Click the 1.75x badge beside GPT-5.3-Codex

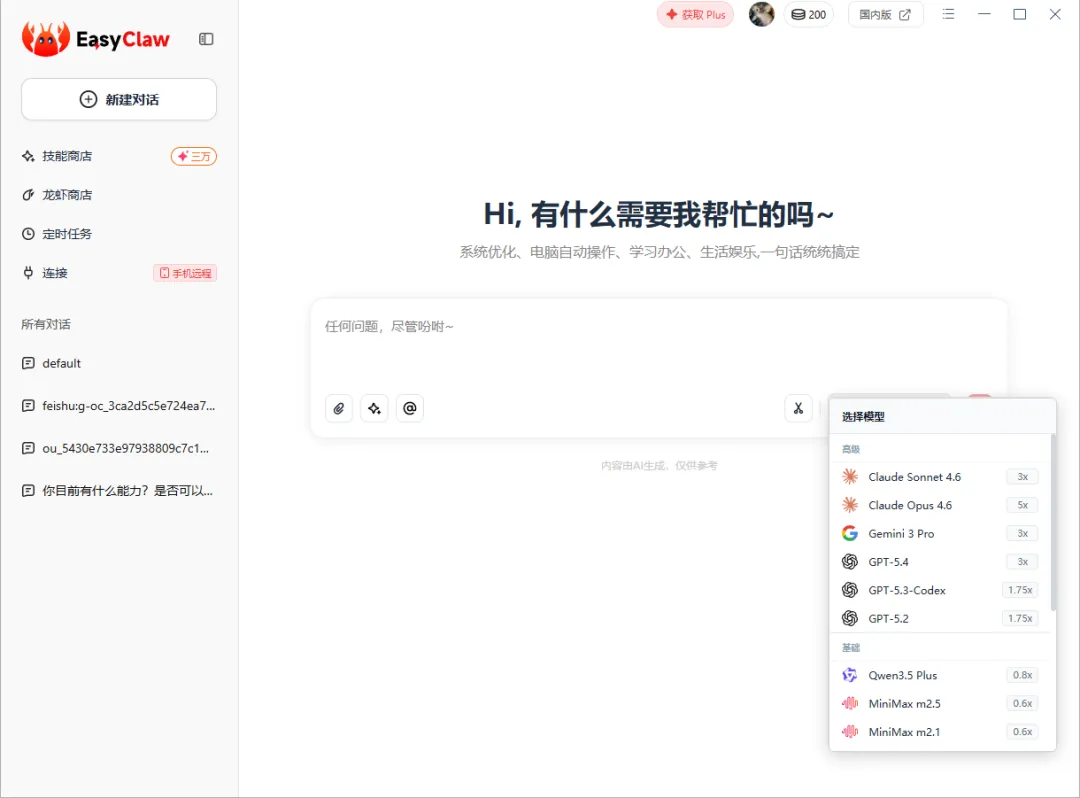pyautogui.click(x=1020, y=590)
